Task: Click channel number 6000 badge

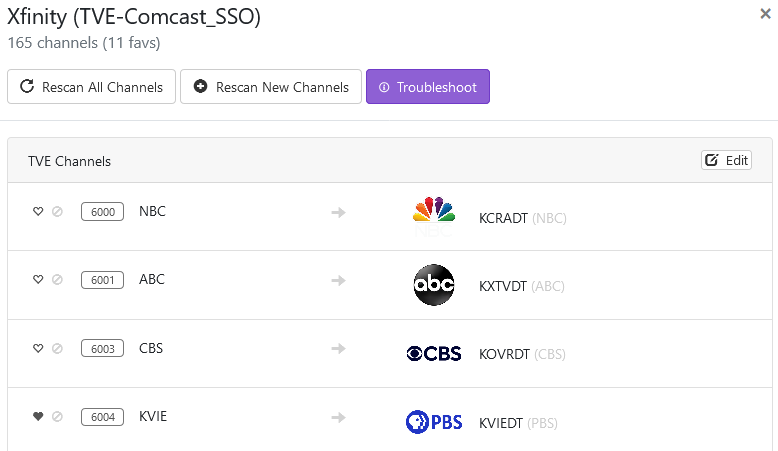Action: point(103,212)
